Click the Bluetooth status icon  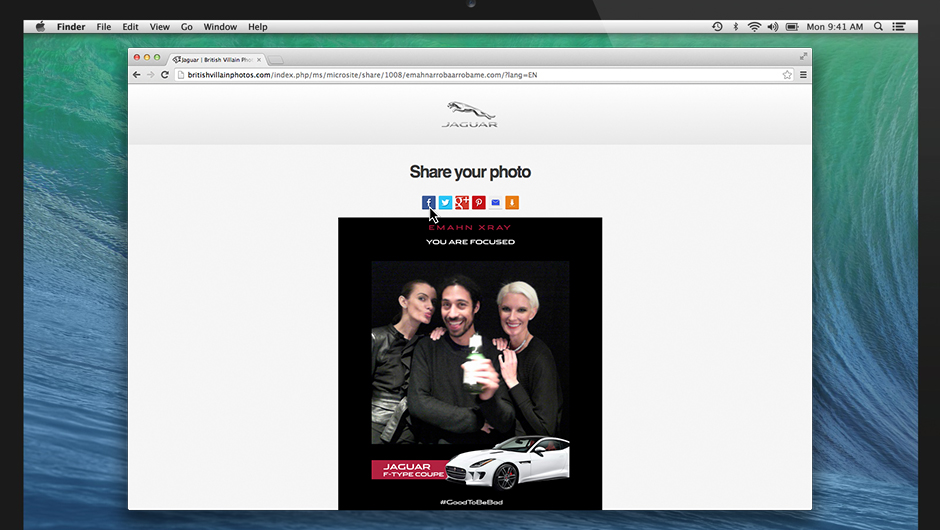(736, 26)
